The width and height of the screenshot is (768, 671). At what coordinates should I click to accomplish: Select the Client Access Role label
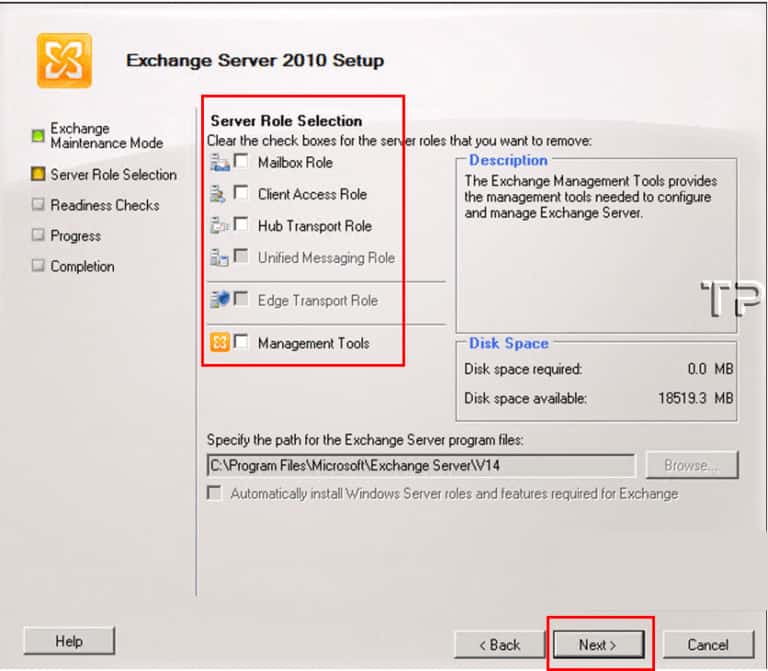312,194
